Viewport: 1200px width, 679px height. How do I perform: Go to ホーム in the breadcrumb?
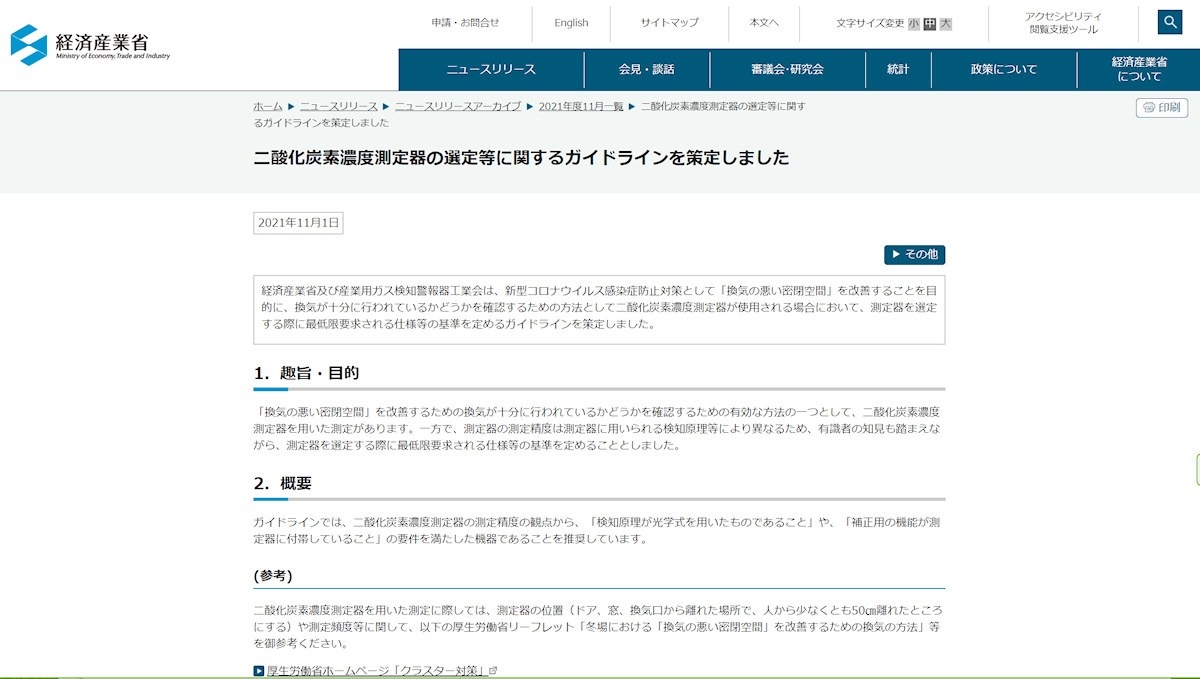point(267,106)
